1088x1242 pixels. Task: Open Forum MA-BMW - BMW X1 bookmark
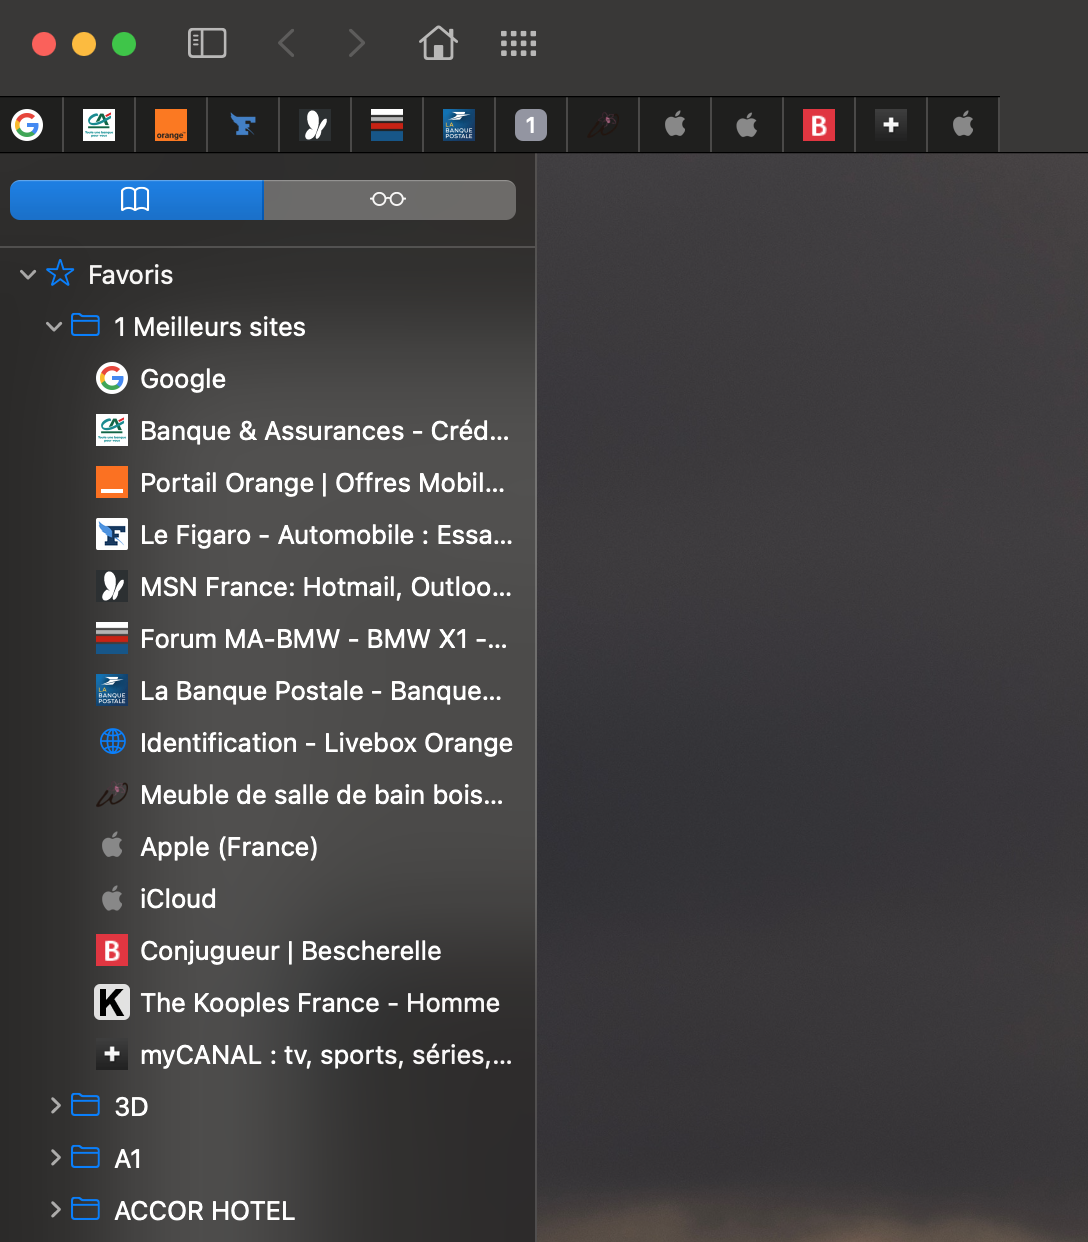pyautogui.click(x=267, y=639)
